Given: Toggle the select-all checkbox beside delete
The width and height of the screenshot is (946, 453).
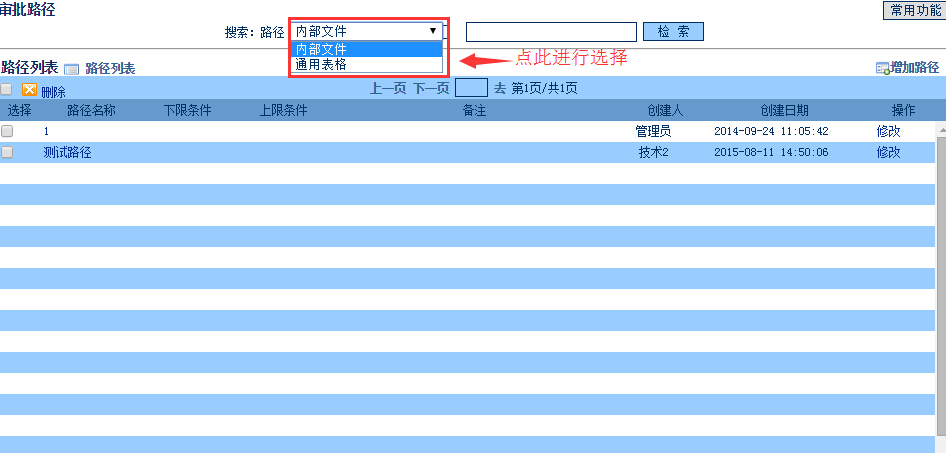Looking at the screenshot, I should pyautogui.click(x=6, y=89).
